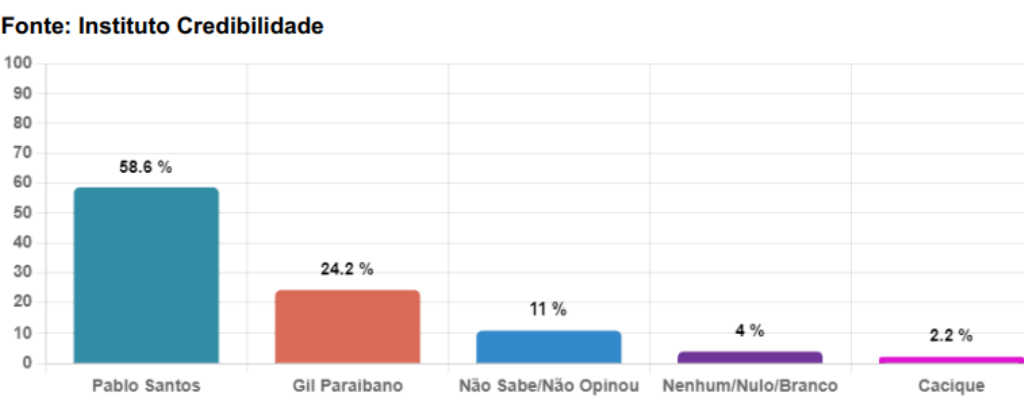Click the Gil Paraibano red bar

pyautogui.click(x=347, y=327)
